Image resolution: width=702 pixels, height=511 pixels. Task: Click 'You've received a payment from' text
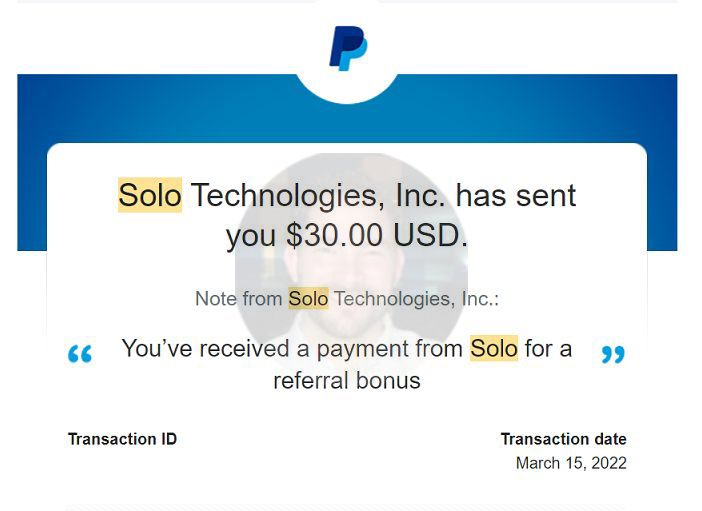click(292, 348)
